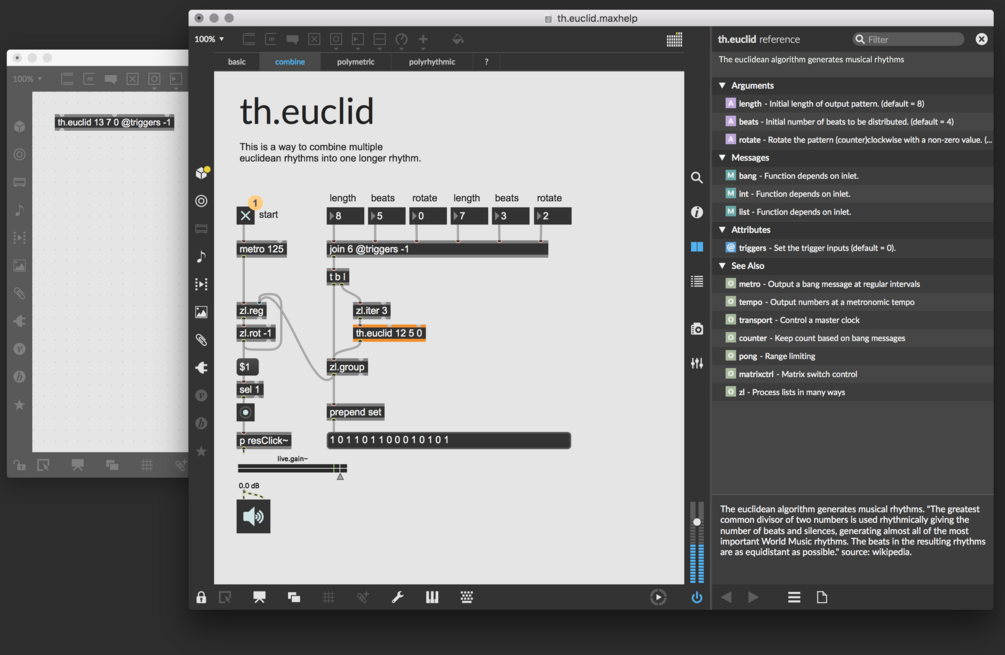Open the 100% zoom dropdown

tap(210, 39)
